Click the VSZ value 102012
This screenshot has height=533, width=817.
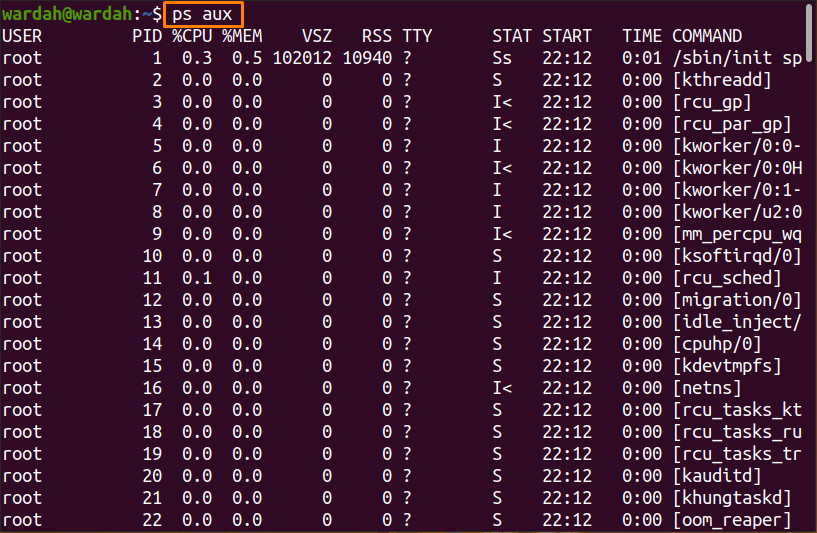[x=302, y=58]
